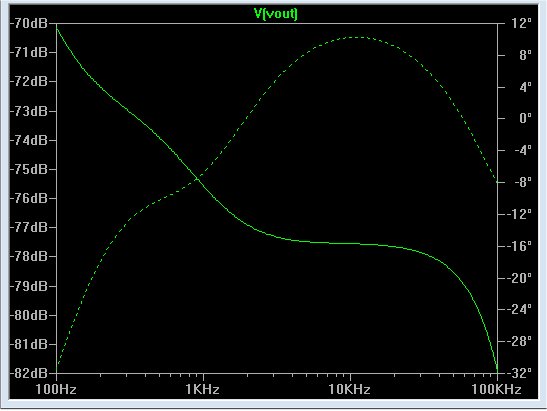Click the dotted phase curve peak near 10KHz
This screenshot has width=547, height=411.
356,37
